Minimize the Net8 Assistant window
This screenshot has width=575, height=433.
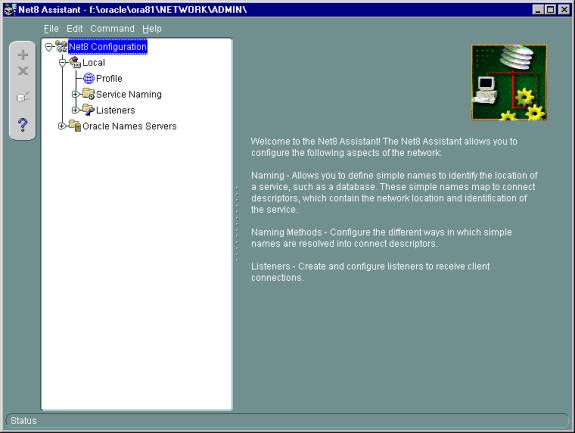click(x=538, y=10)
